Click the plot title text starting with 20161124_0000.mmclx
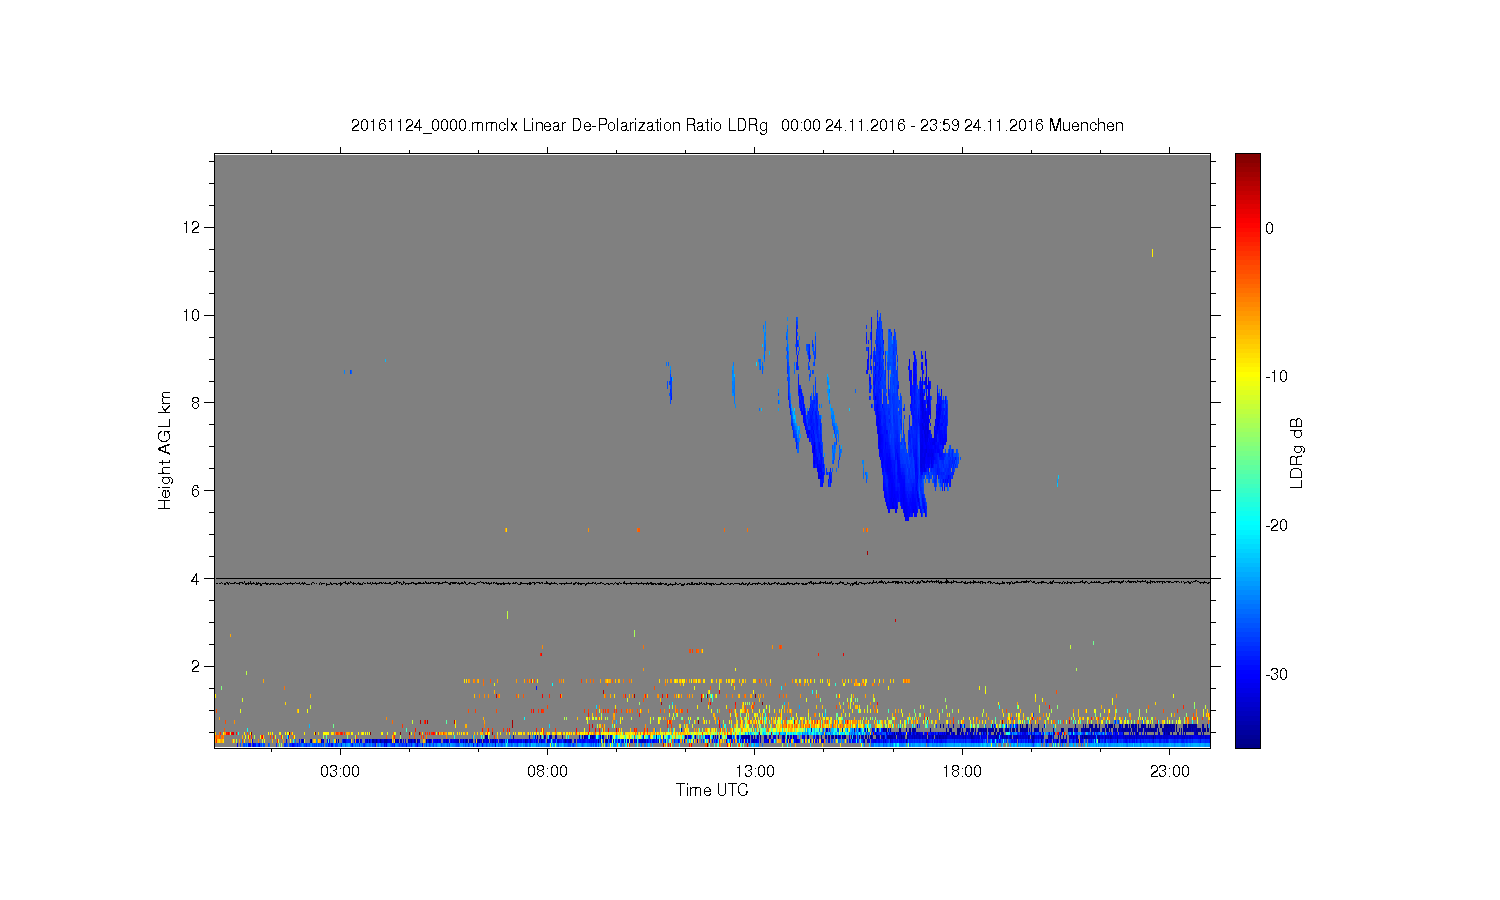Image resolution: width=1500 pixels, height=900 pixels. pyautogui.click(x=737, y=126)
